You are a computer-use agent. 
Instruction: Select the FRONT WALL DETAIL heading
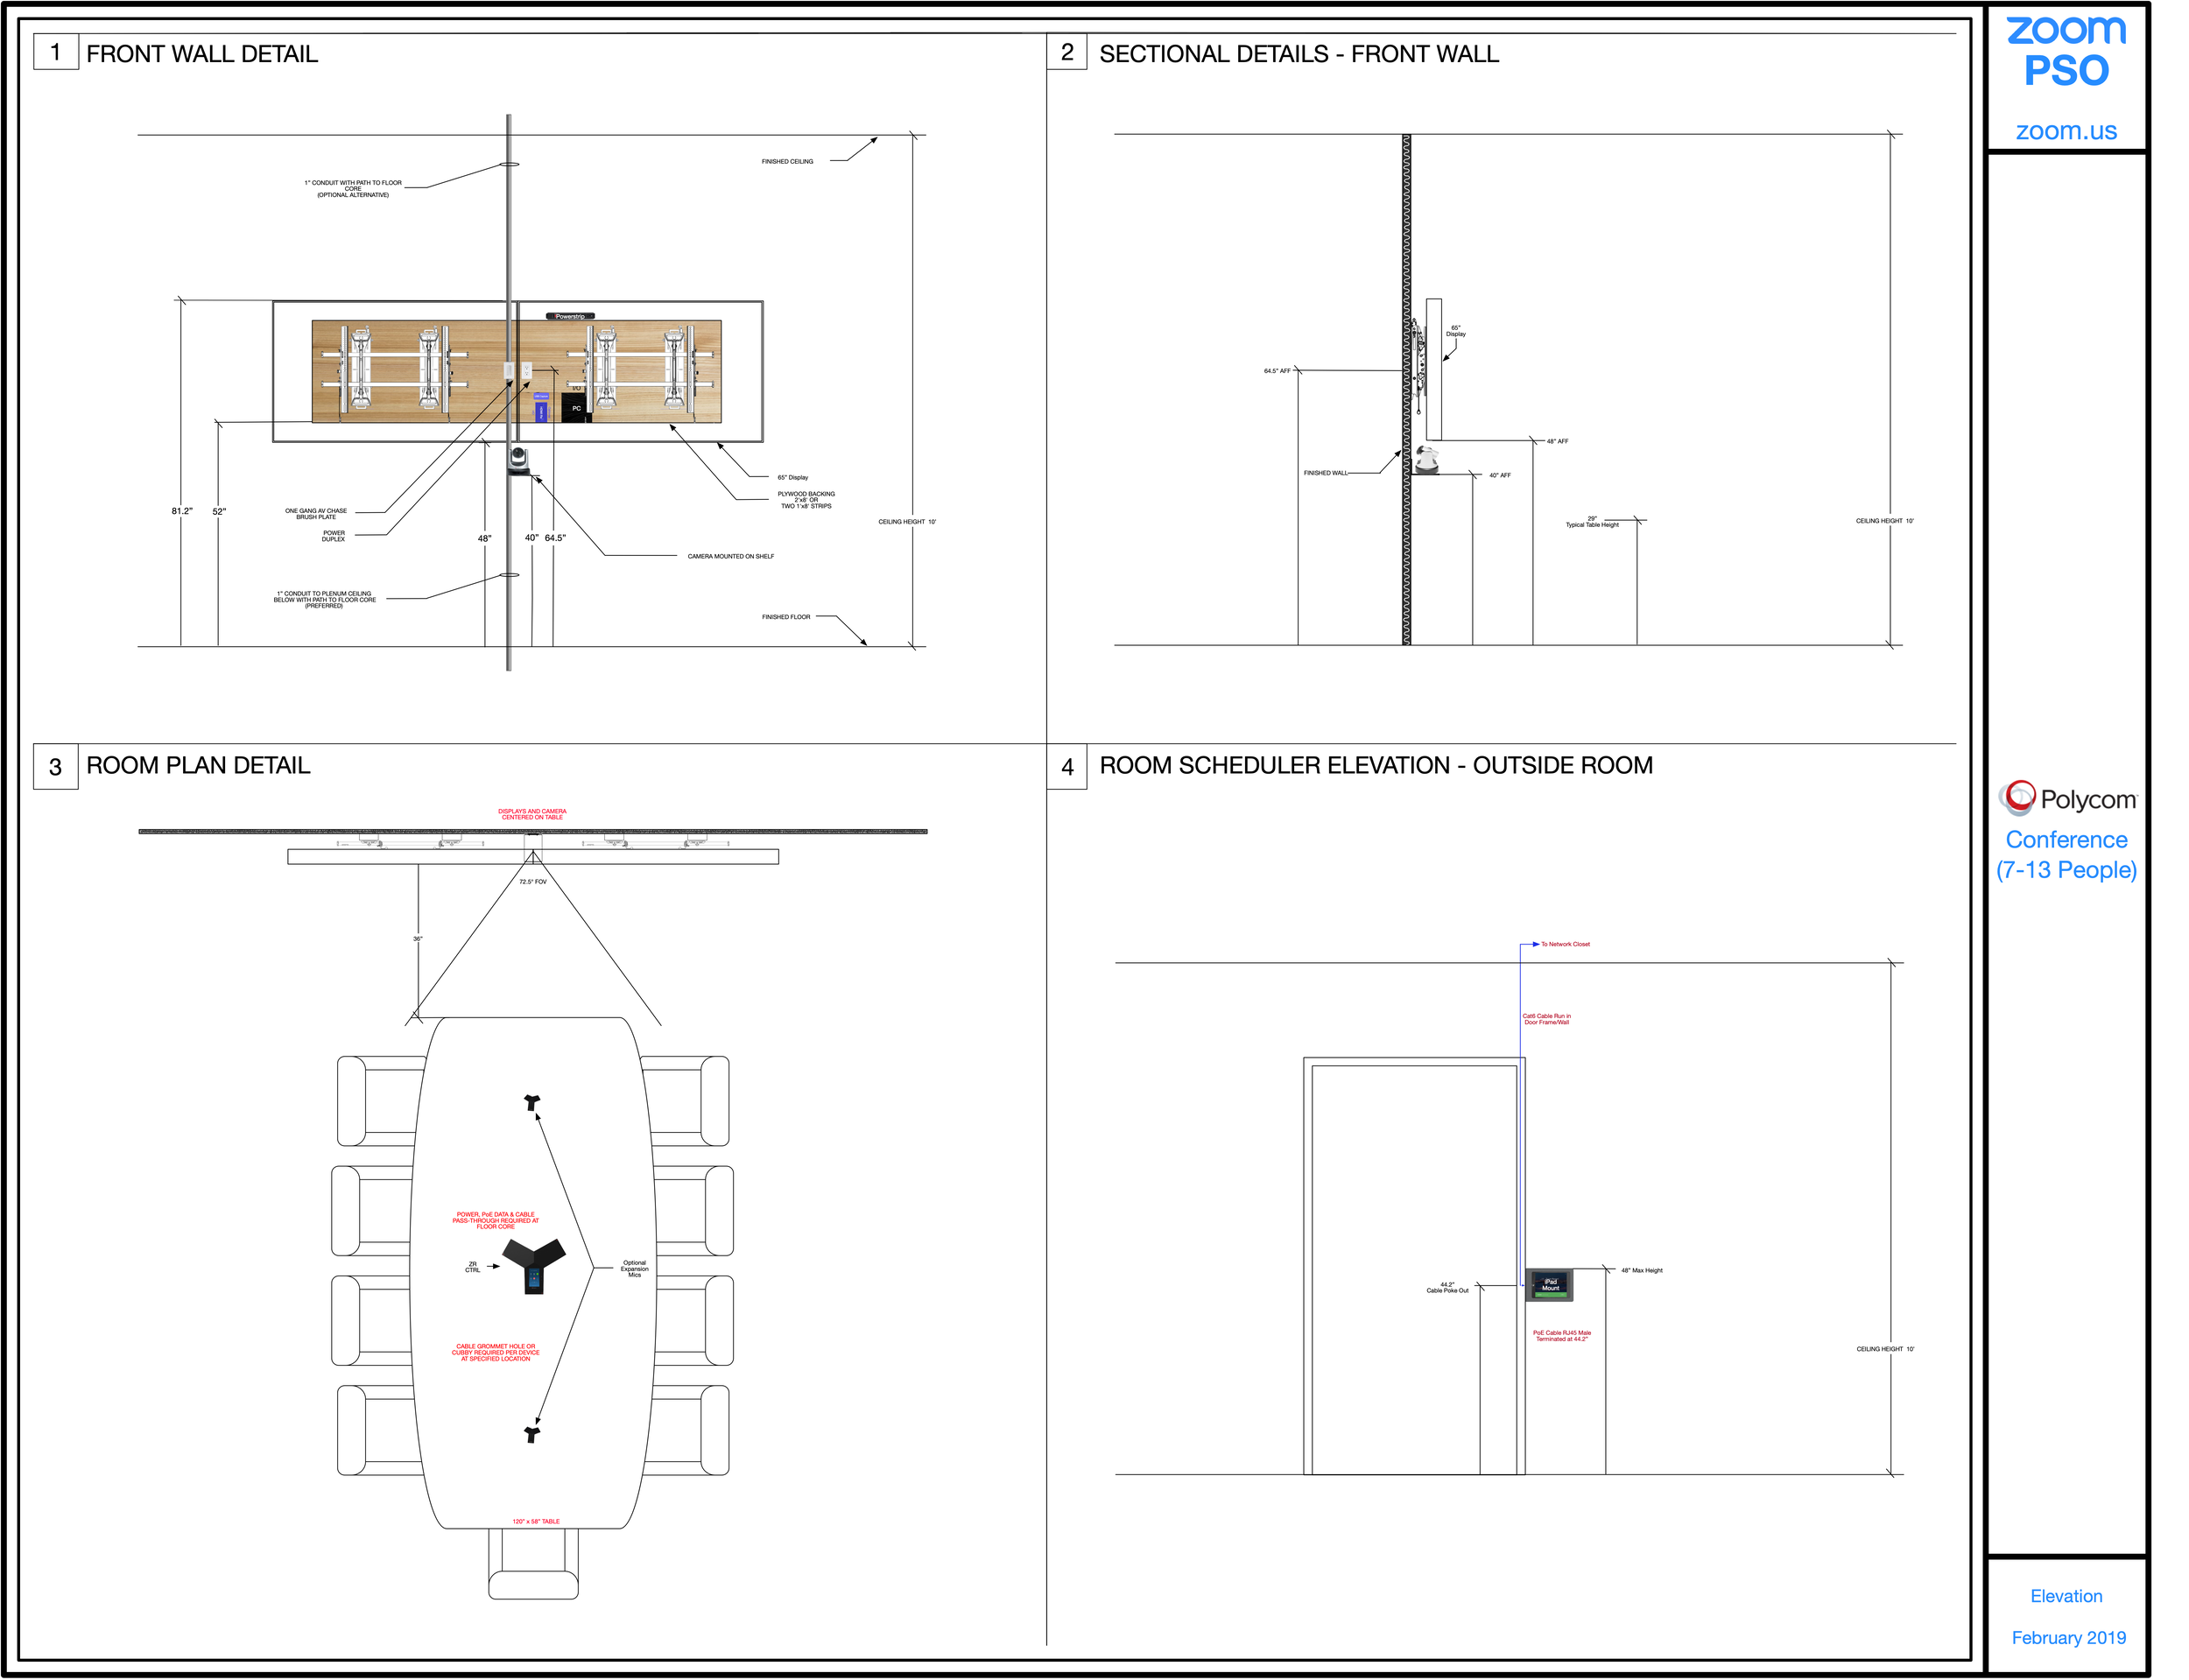click(x=202, y=54)
